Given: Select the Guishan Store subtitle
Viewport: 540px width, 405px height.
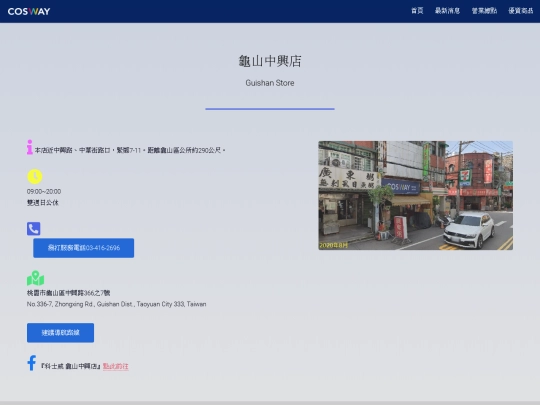Looking at the screenshot, I should 270,83.
